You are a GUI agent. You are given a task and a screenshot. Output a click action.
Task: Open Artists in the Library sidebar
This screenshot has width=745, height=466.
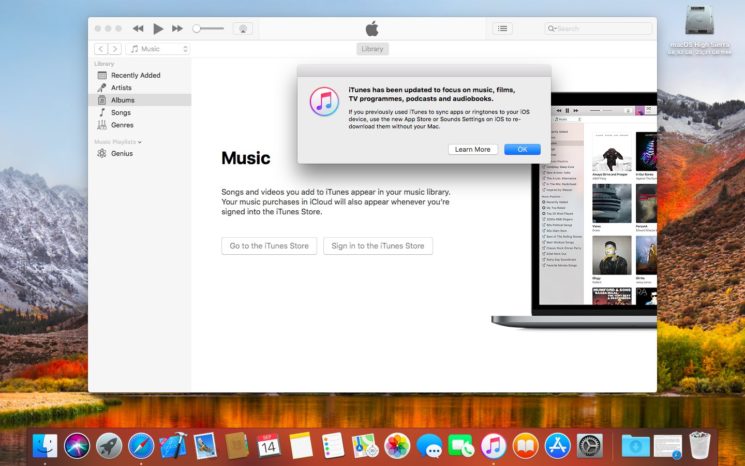tap(121, 88)
